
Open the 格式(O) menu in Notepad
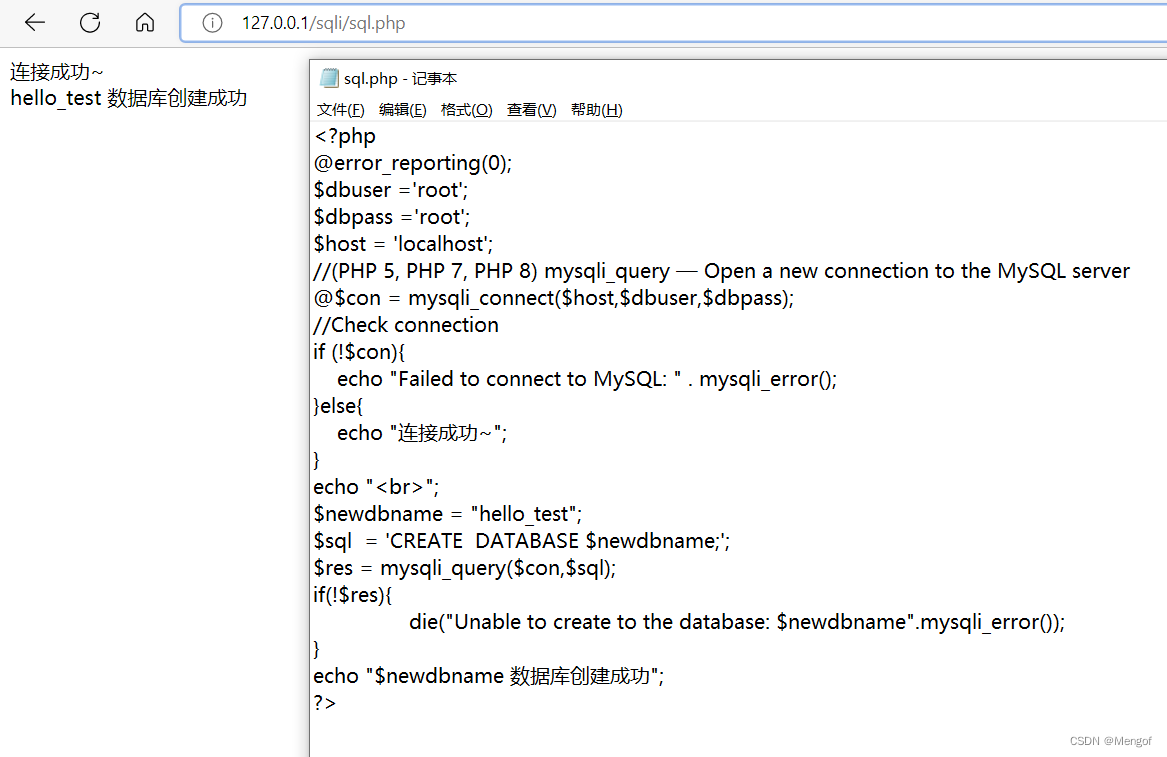[466, 109]
